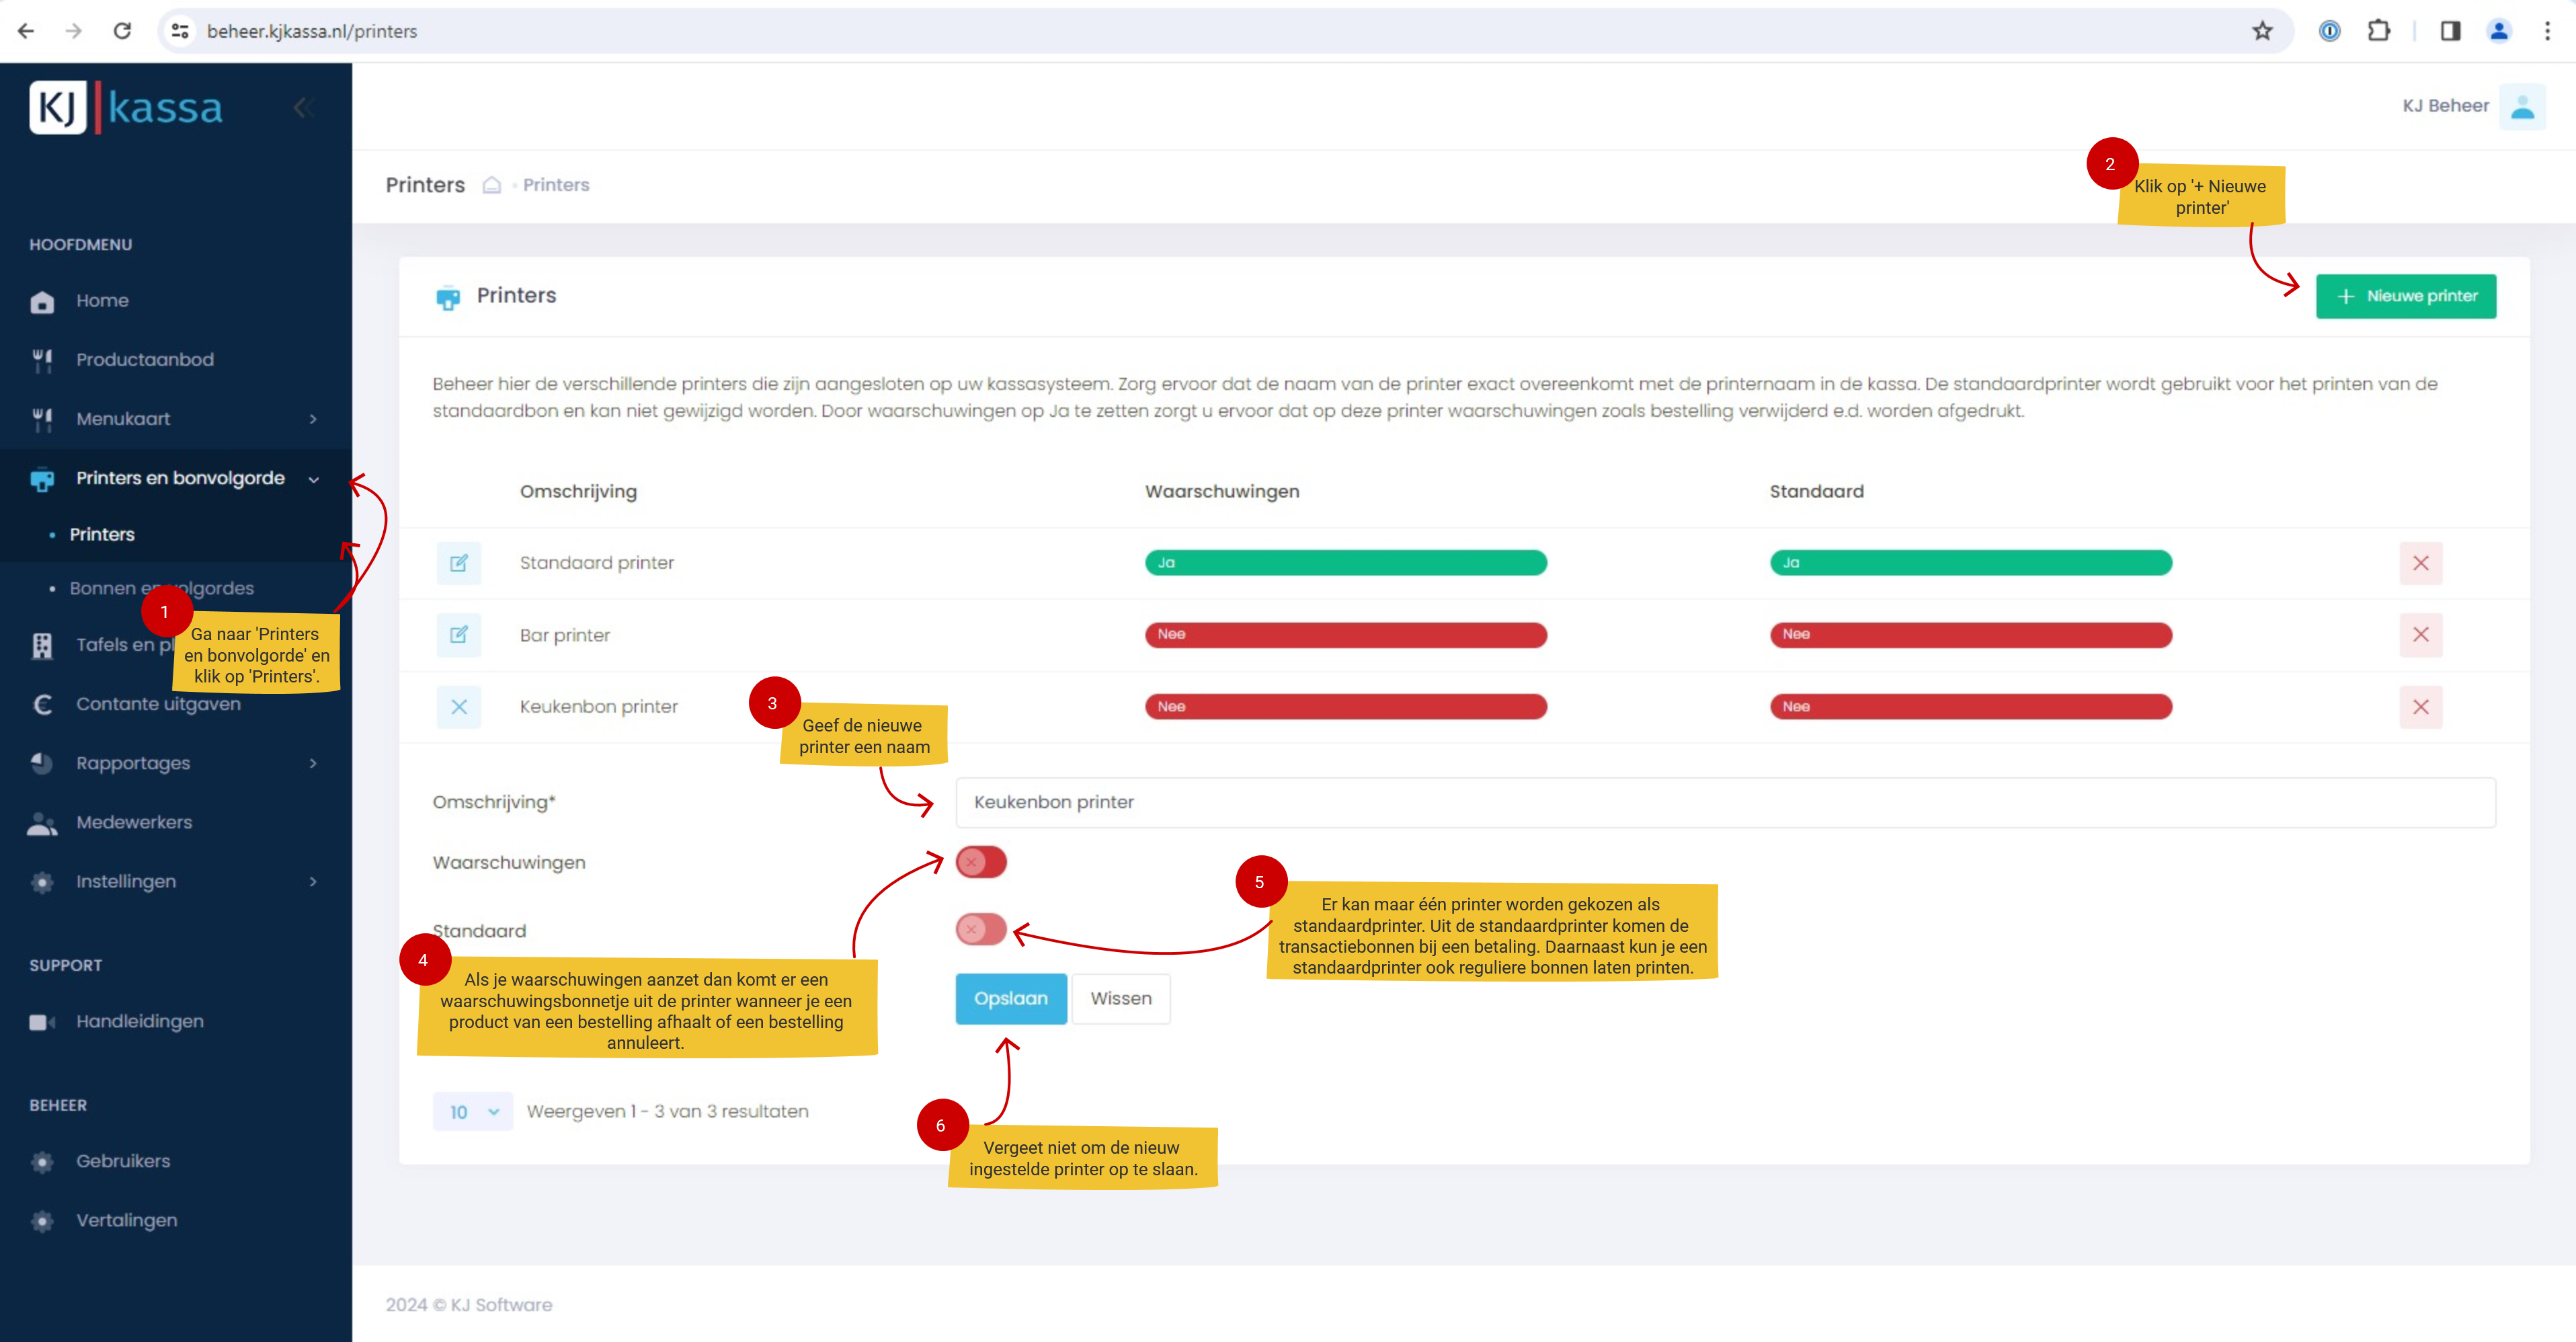Click edit icon for Standaard printer
Image resolution: width=2576 pixels, height=1342 pixels.
pyautogui.click(x=458, y=563)
